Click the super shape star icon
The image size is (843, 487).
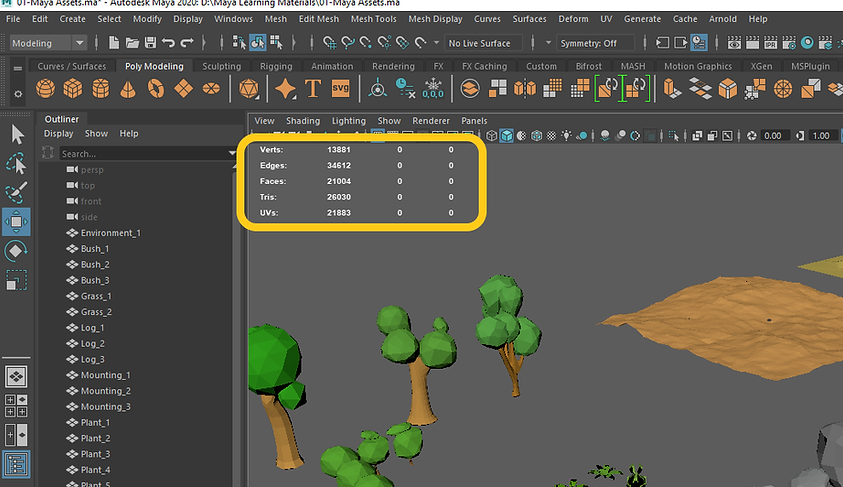285,88
